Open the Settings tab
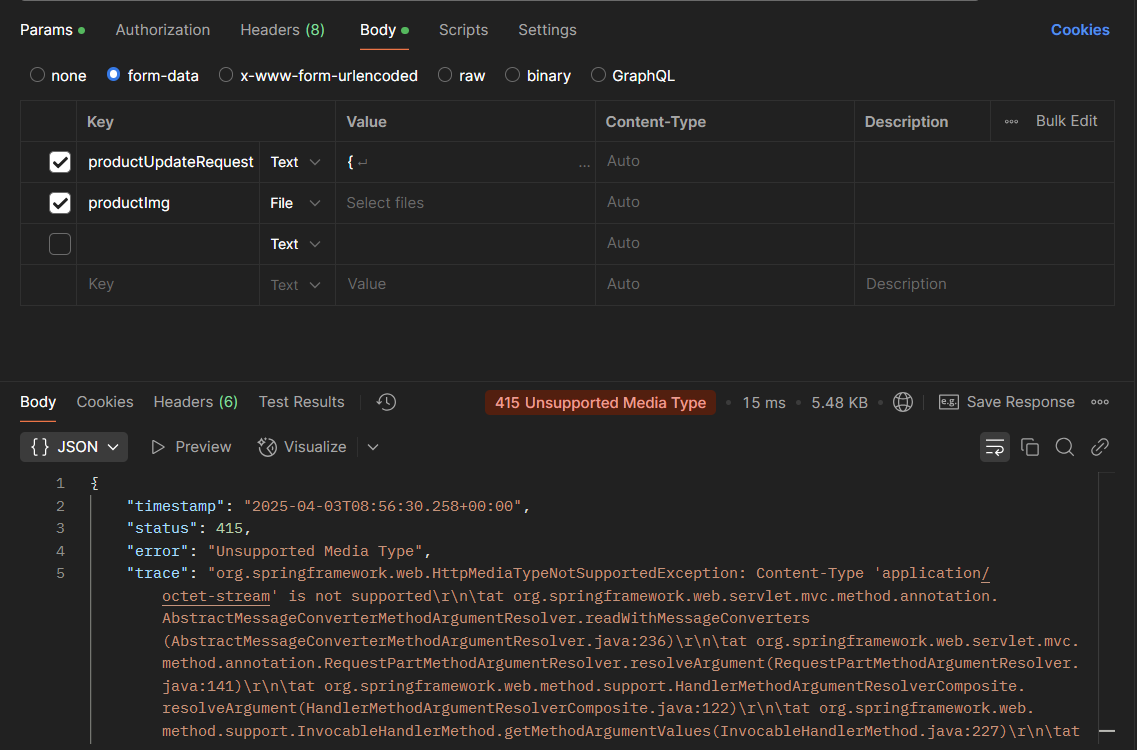The image size is (1137, 750). [x=547, y=30]
